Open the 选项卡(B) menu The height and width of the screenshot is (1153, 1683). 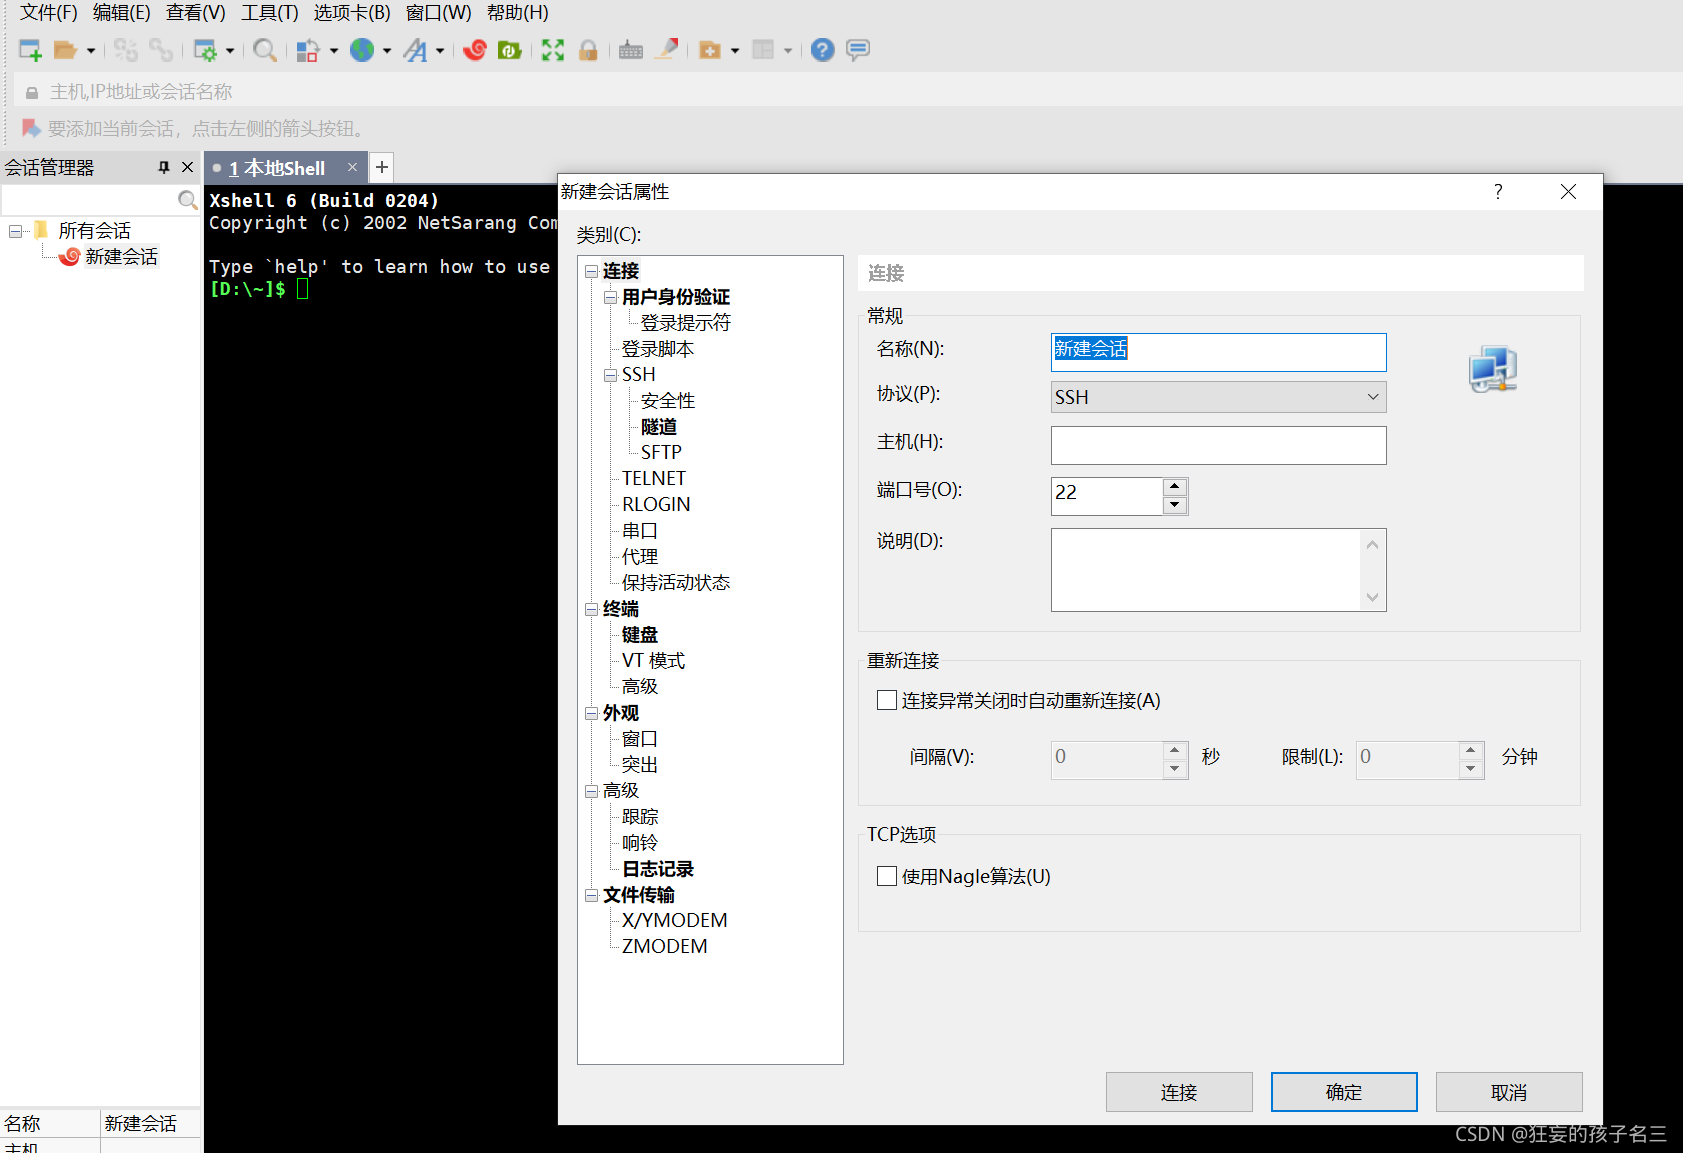coord(352,12)
